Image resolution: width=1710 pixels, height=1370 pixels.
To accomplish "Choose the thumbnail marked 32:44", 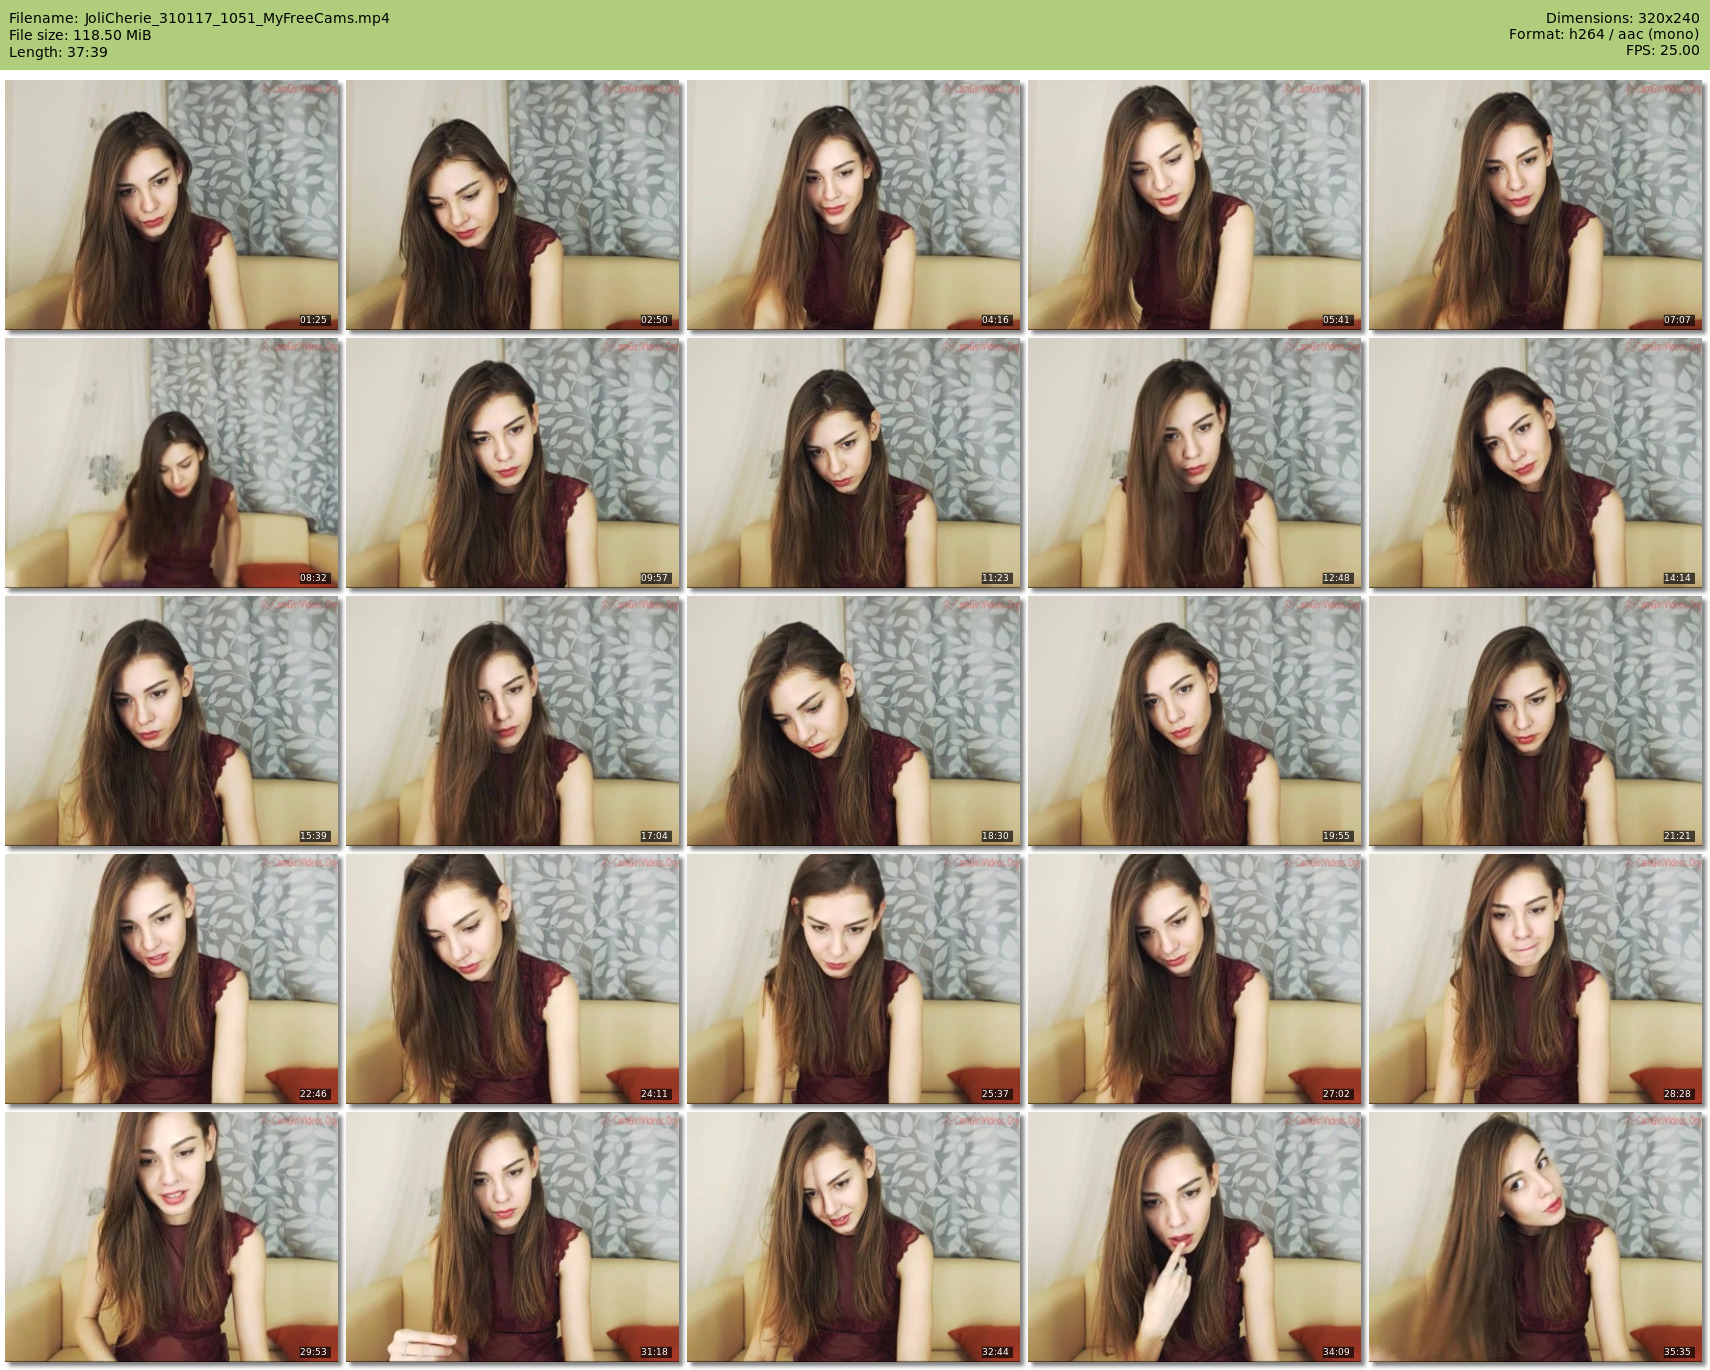I will [854, 1237].
